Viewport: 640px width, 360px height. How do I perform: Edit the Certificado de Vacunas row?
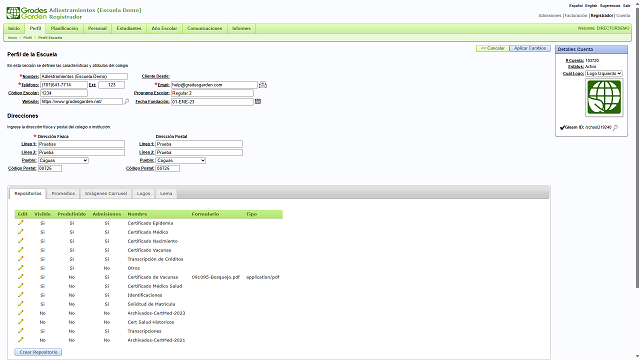point(20,277)
